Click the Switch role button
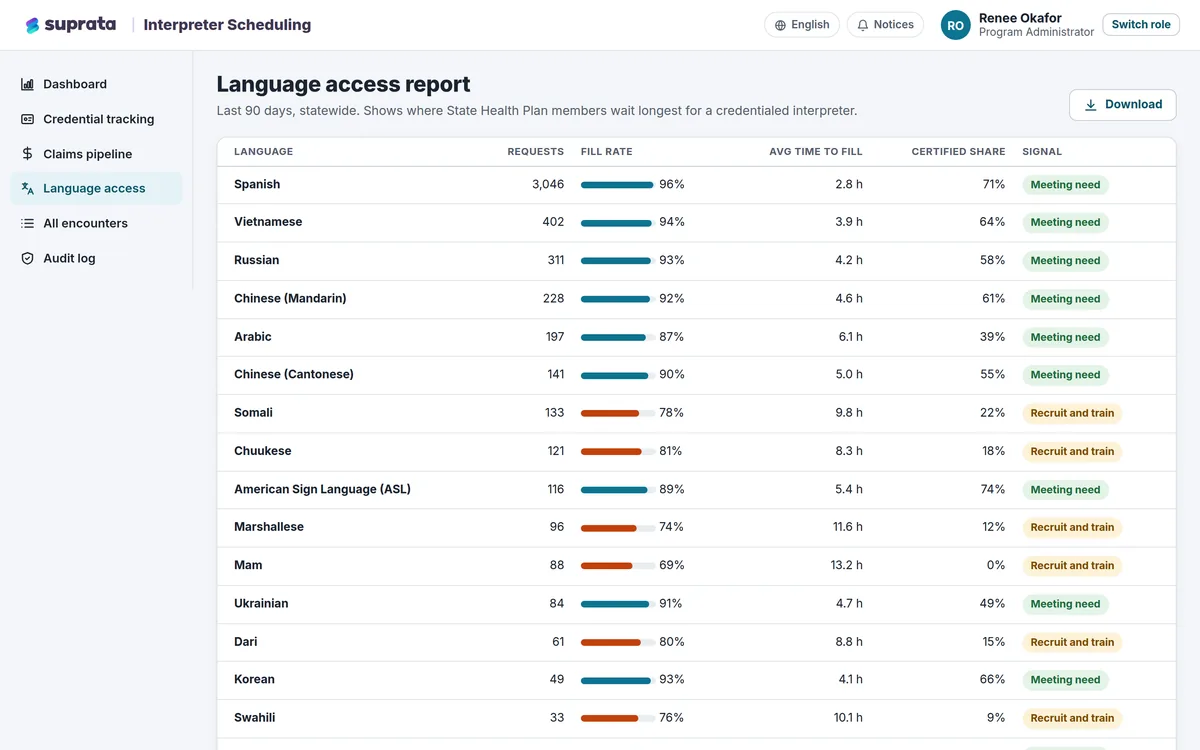Screen dimensions: 1200x750 point(1140,25)
